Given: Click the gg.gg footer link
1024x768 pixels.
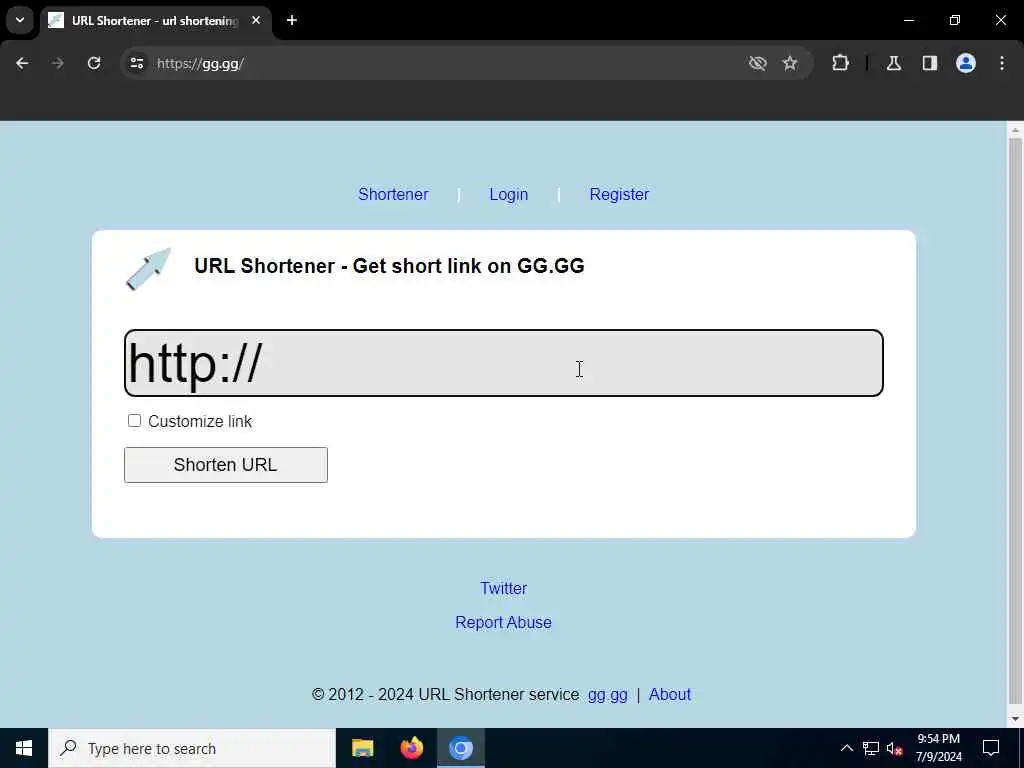Looking at the screenshot, I should 607,695.
